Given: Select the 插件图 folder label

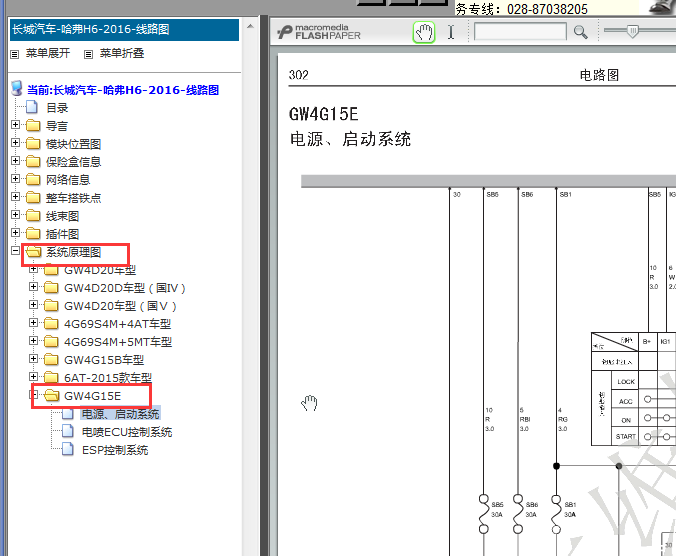Looking at the screenshot, I should (x=63, y=234).
